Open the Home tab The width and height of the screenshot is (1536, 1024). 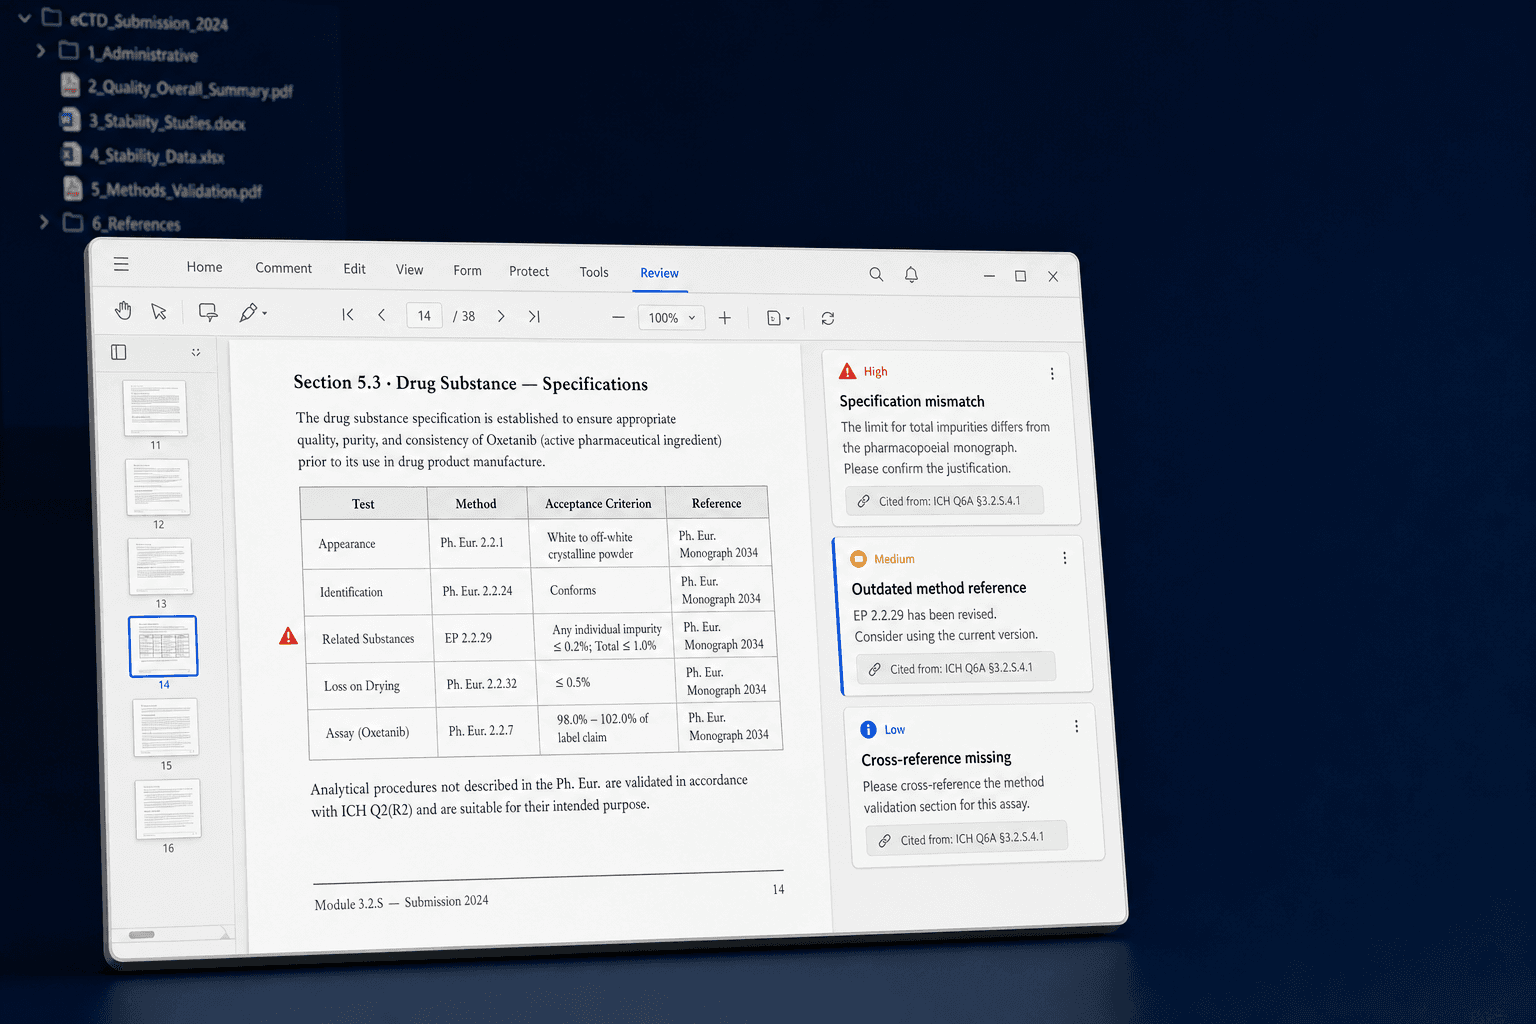(x=204, y=267)
